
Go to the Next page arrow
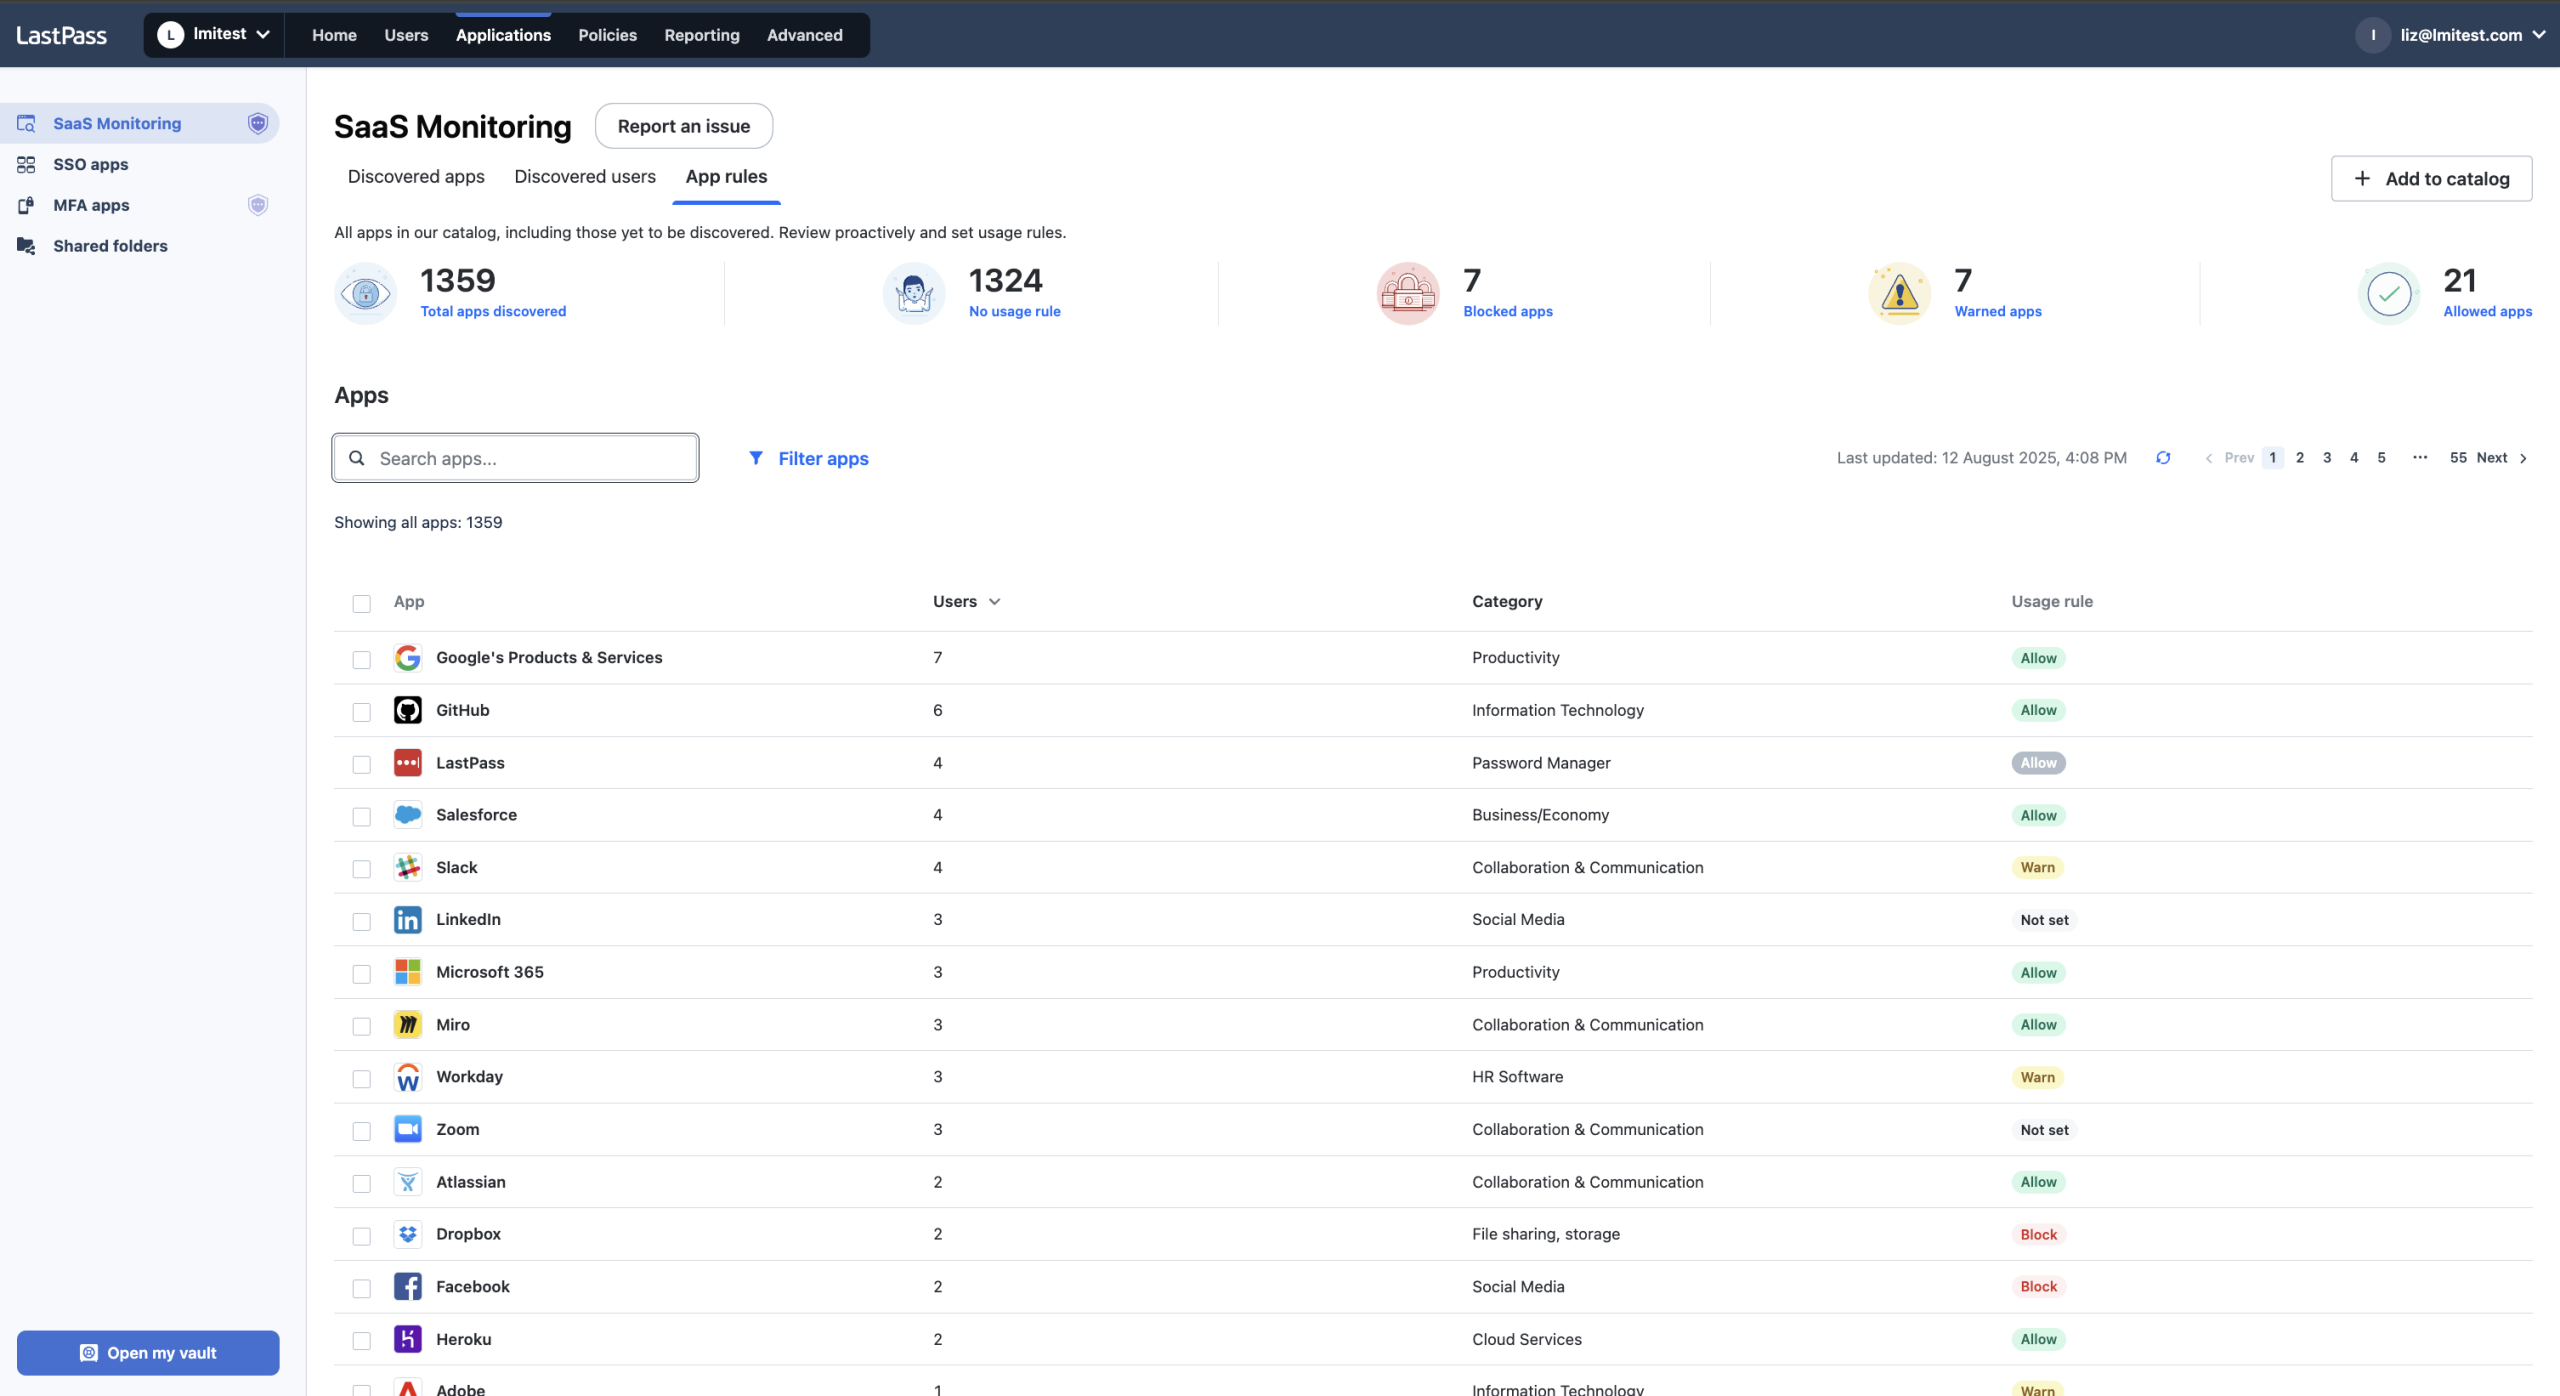coord(2523,458)
